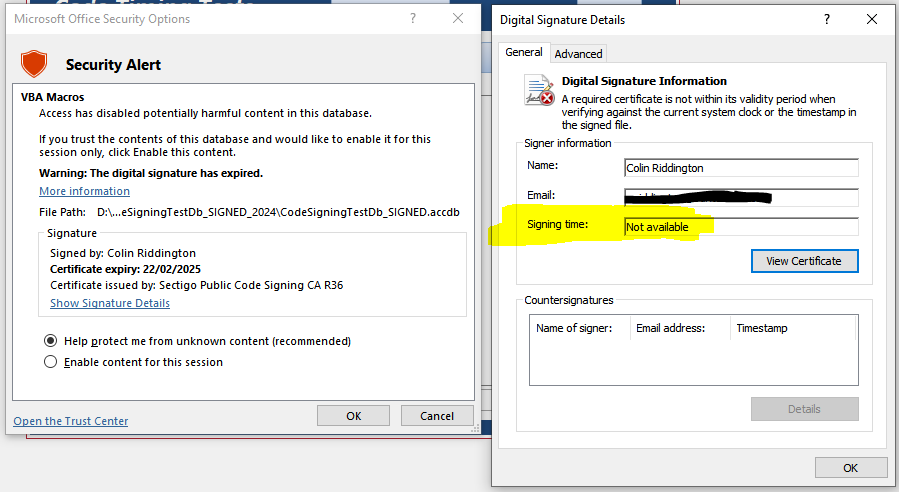The height and width of the screenshot is (492, 899).
Task: Click the Signing time field Not available
Action: pyautogui.click(x=741, y=227)
